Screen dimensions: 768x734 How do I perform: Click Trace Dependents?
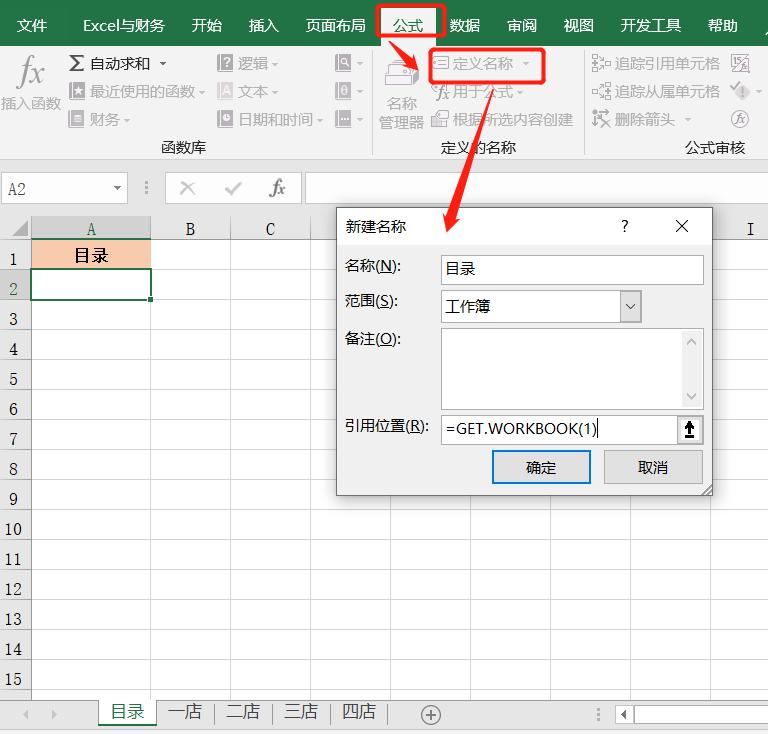655,91
